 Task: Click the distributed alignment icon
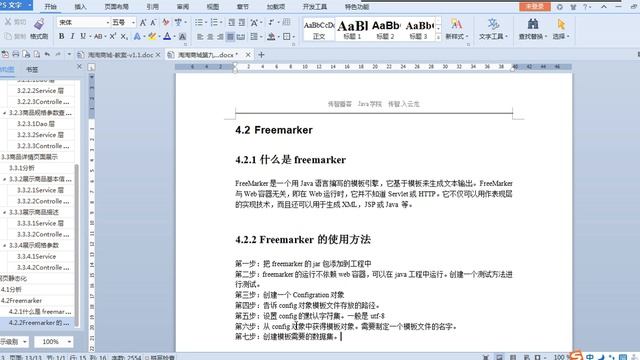click(x=241, y=37)
